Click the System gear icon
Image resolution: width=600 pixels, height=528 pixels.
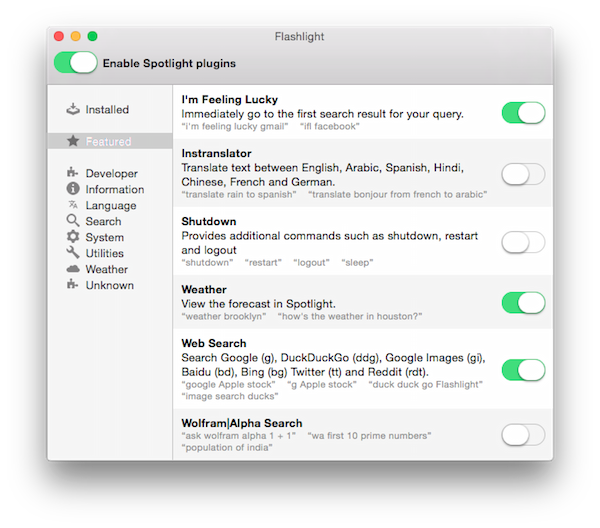73,237
